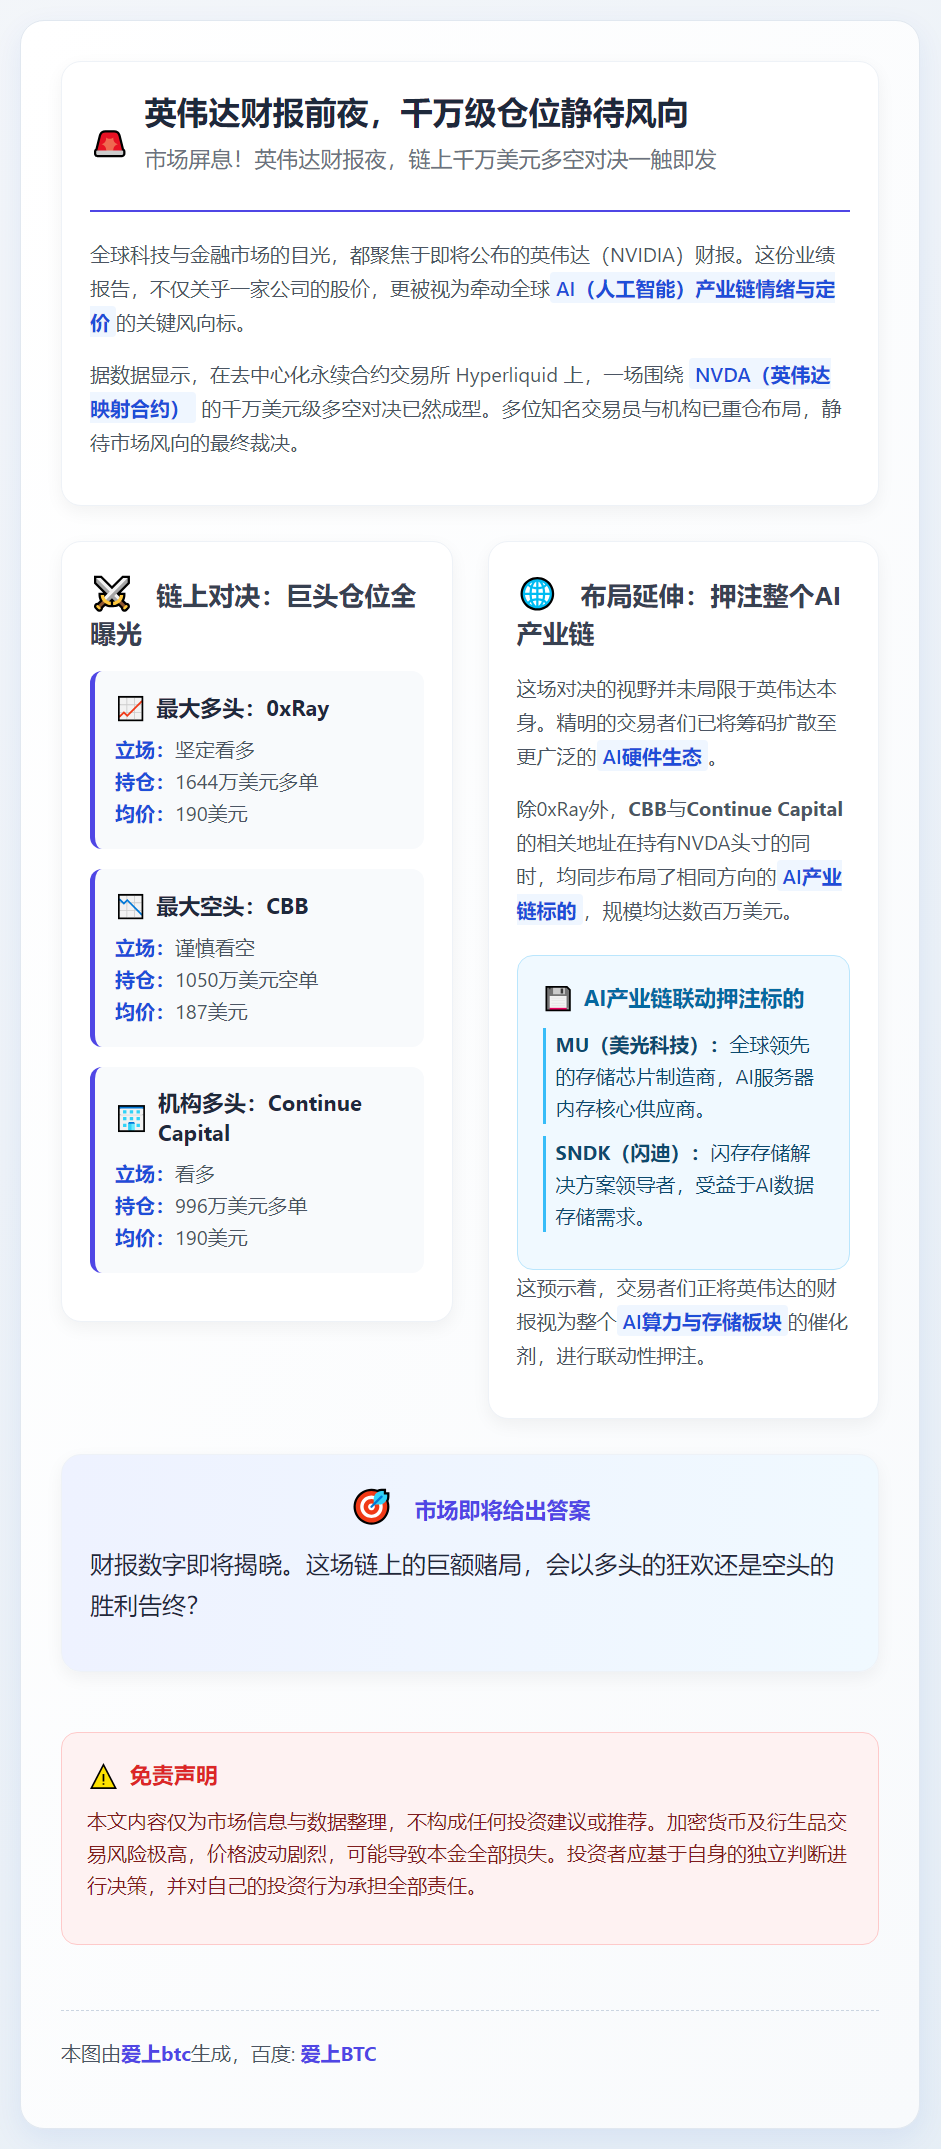This screenshot has height=2149, width=941.
Task: Select the 机构多头：Continue Capital title
Action: (260, 1118)
